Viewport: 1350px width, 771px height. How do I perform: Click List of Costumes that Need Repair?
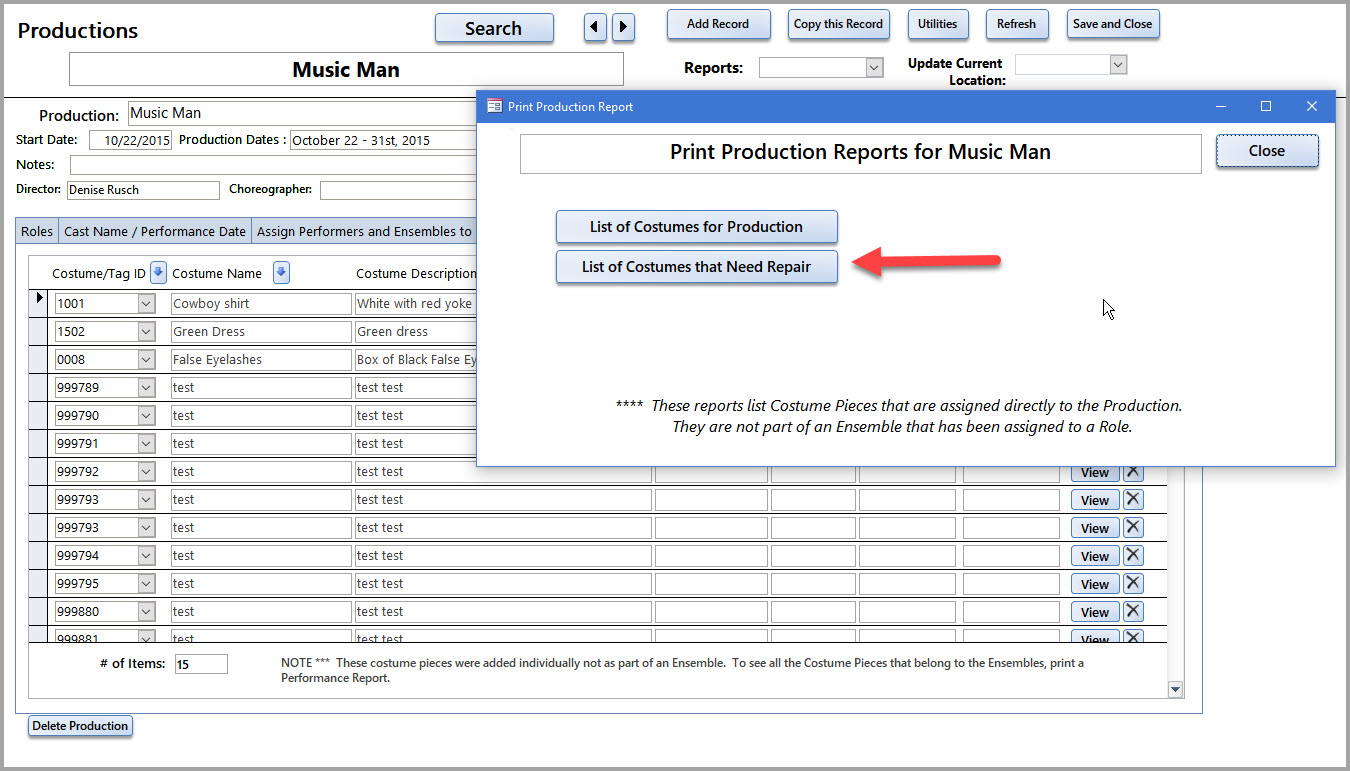(696, 267)
